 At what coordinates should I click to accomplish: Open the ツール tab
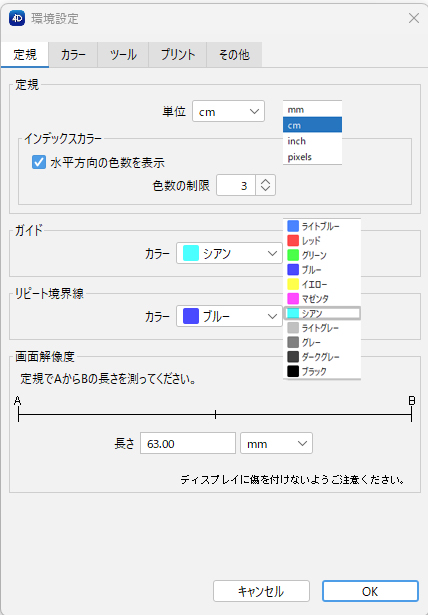point(123,55)
